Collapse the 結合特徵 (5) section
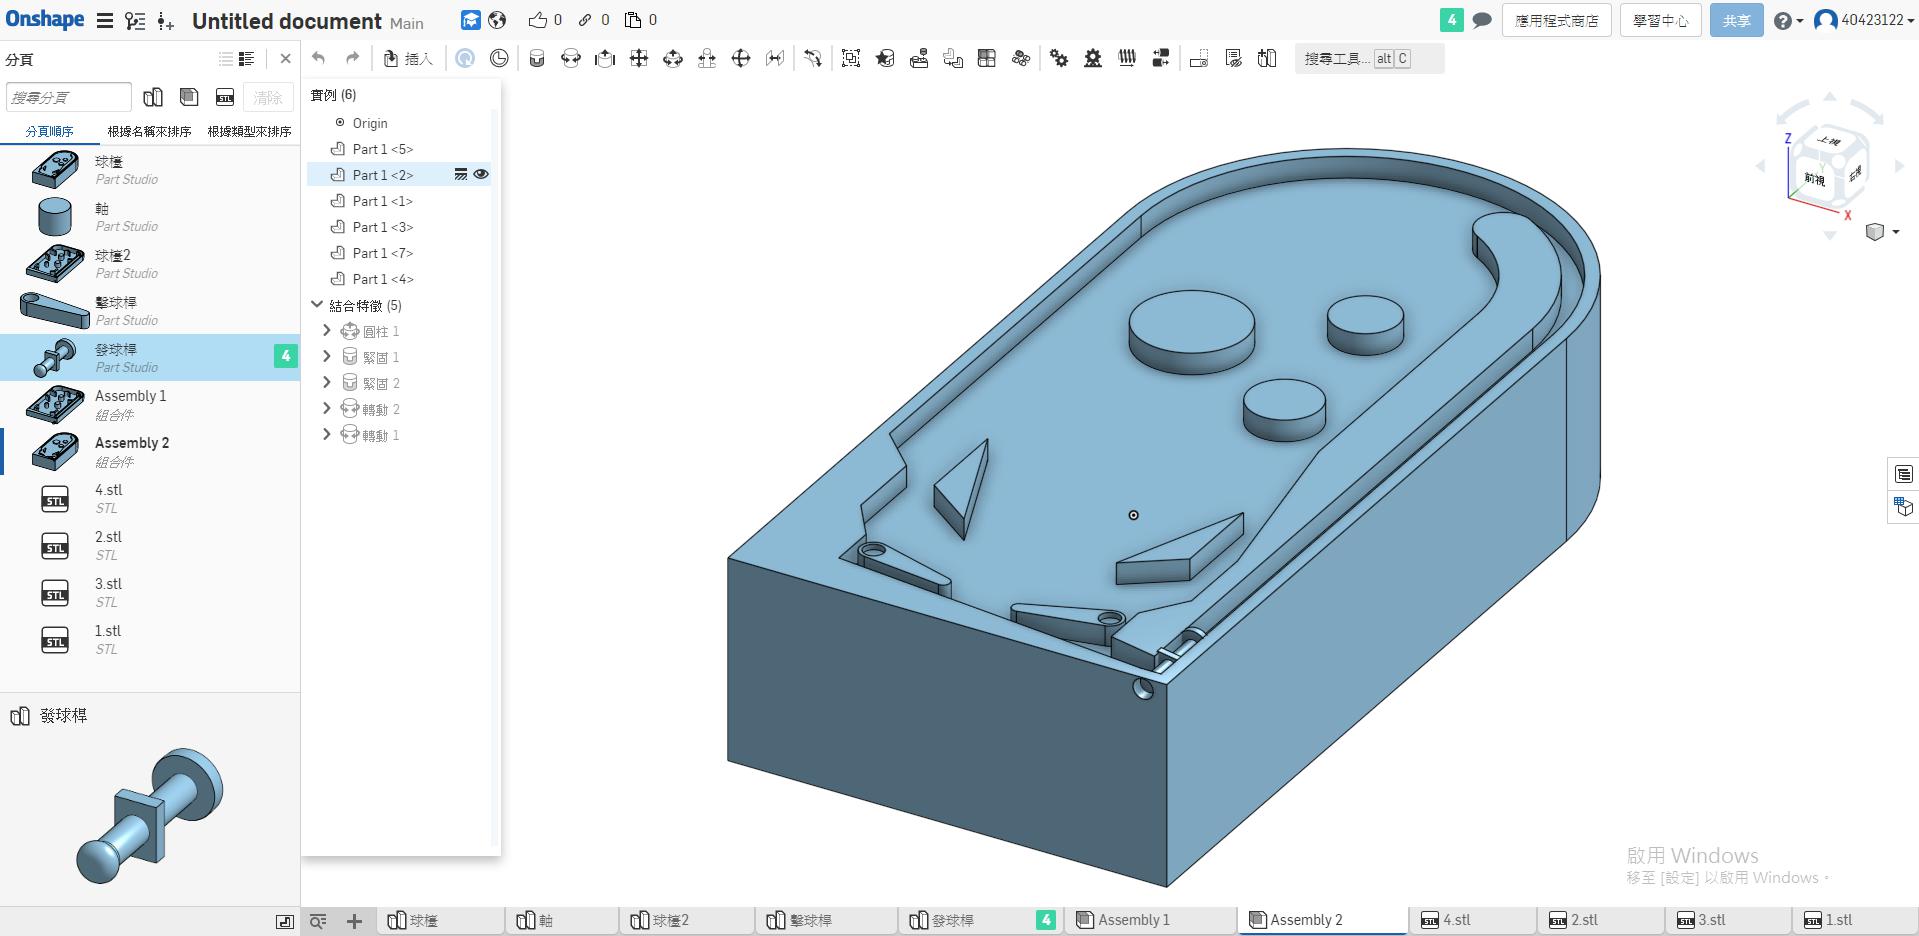Viewport: 1919px width, 936px height. coord(317,304)
